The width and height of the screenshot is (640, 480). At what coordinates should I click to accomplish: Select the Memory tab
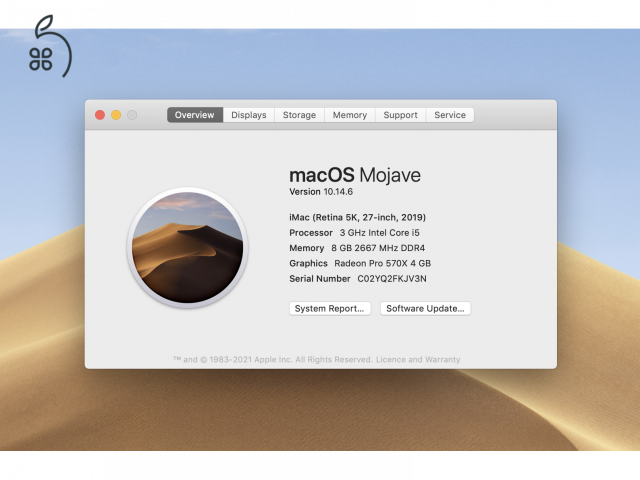pyautogui.click(x=350, y=115)
